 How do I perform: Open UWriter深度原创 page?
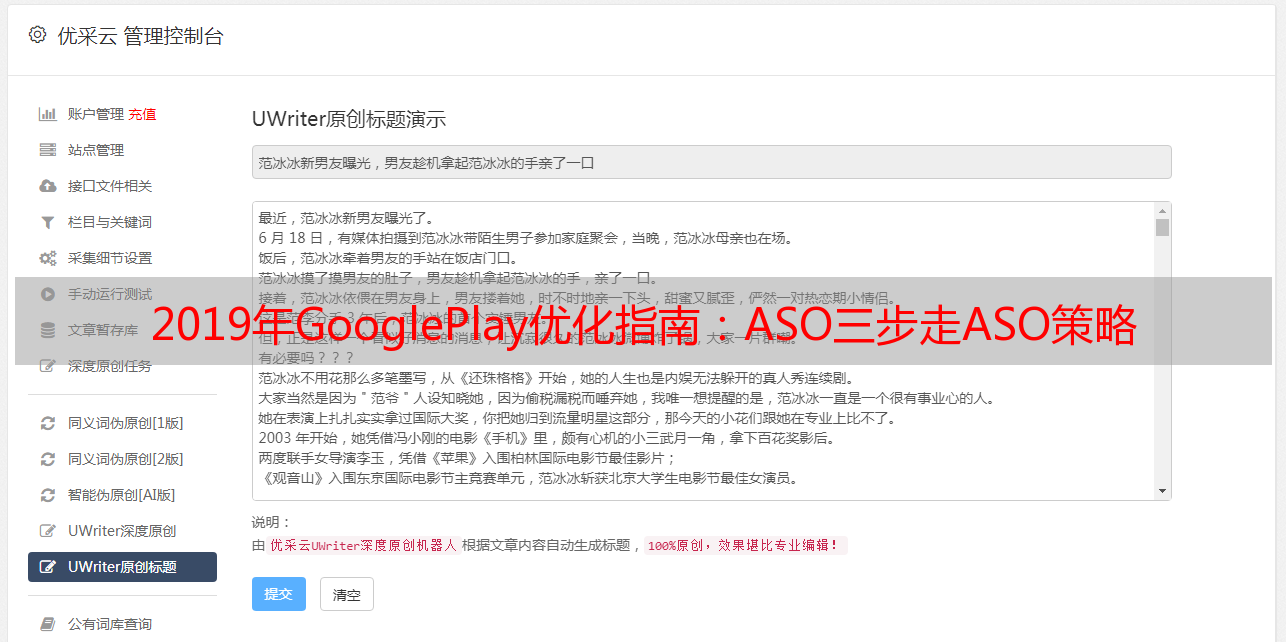click(x=122, y=531)
